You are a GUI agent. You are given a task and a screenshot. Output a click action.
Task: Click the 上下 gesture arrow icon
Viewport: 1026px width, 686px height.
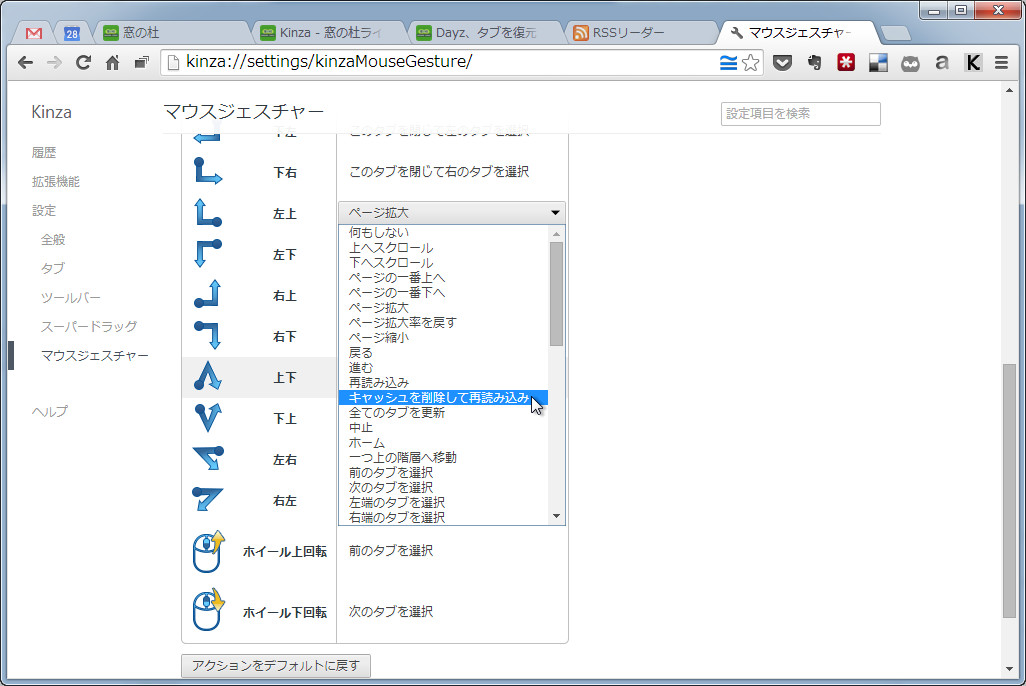[208, 376]
